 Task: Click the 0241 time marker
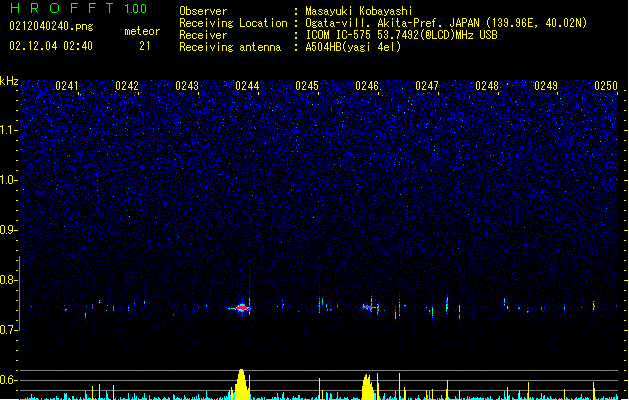tap(67, 86)
